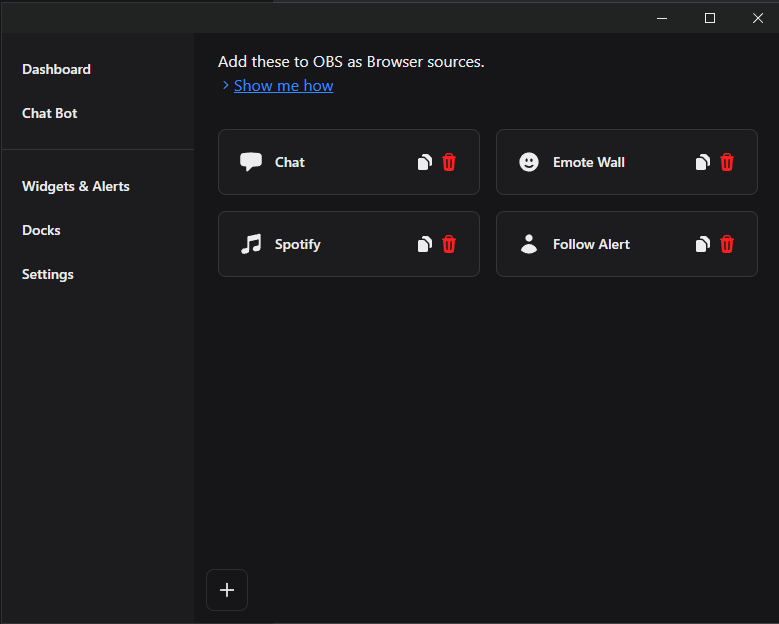Copy the Spotify widget URL
Screen dimensions: 779x624
425,244
